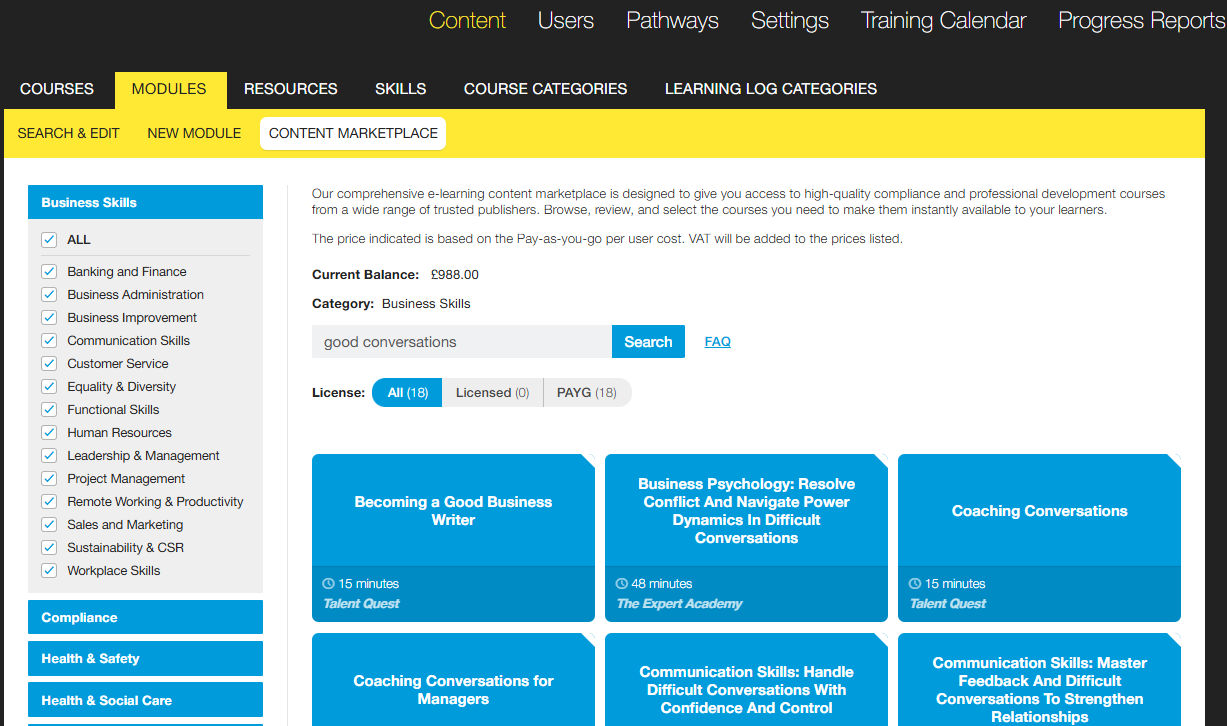Expand the Compliance category section
The image size is (1227, 726).
click(x=145, y=618)
